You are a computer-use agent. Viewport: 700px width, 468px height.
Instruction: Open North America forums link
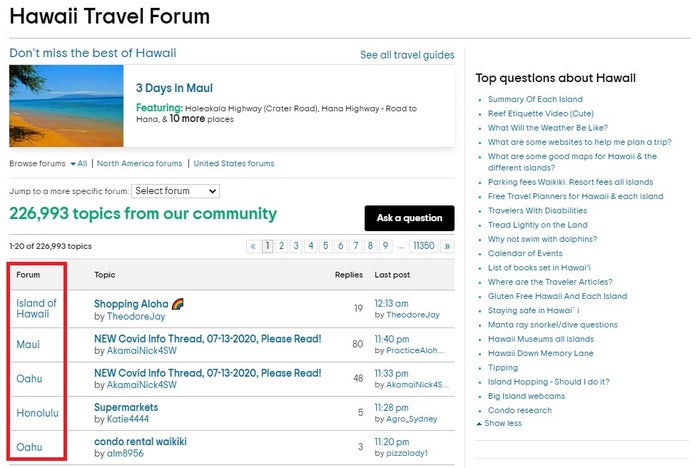pos(139,163)
